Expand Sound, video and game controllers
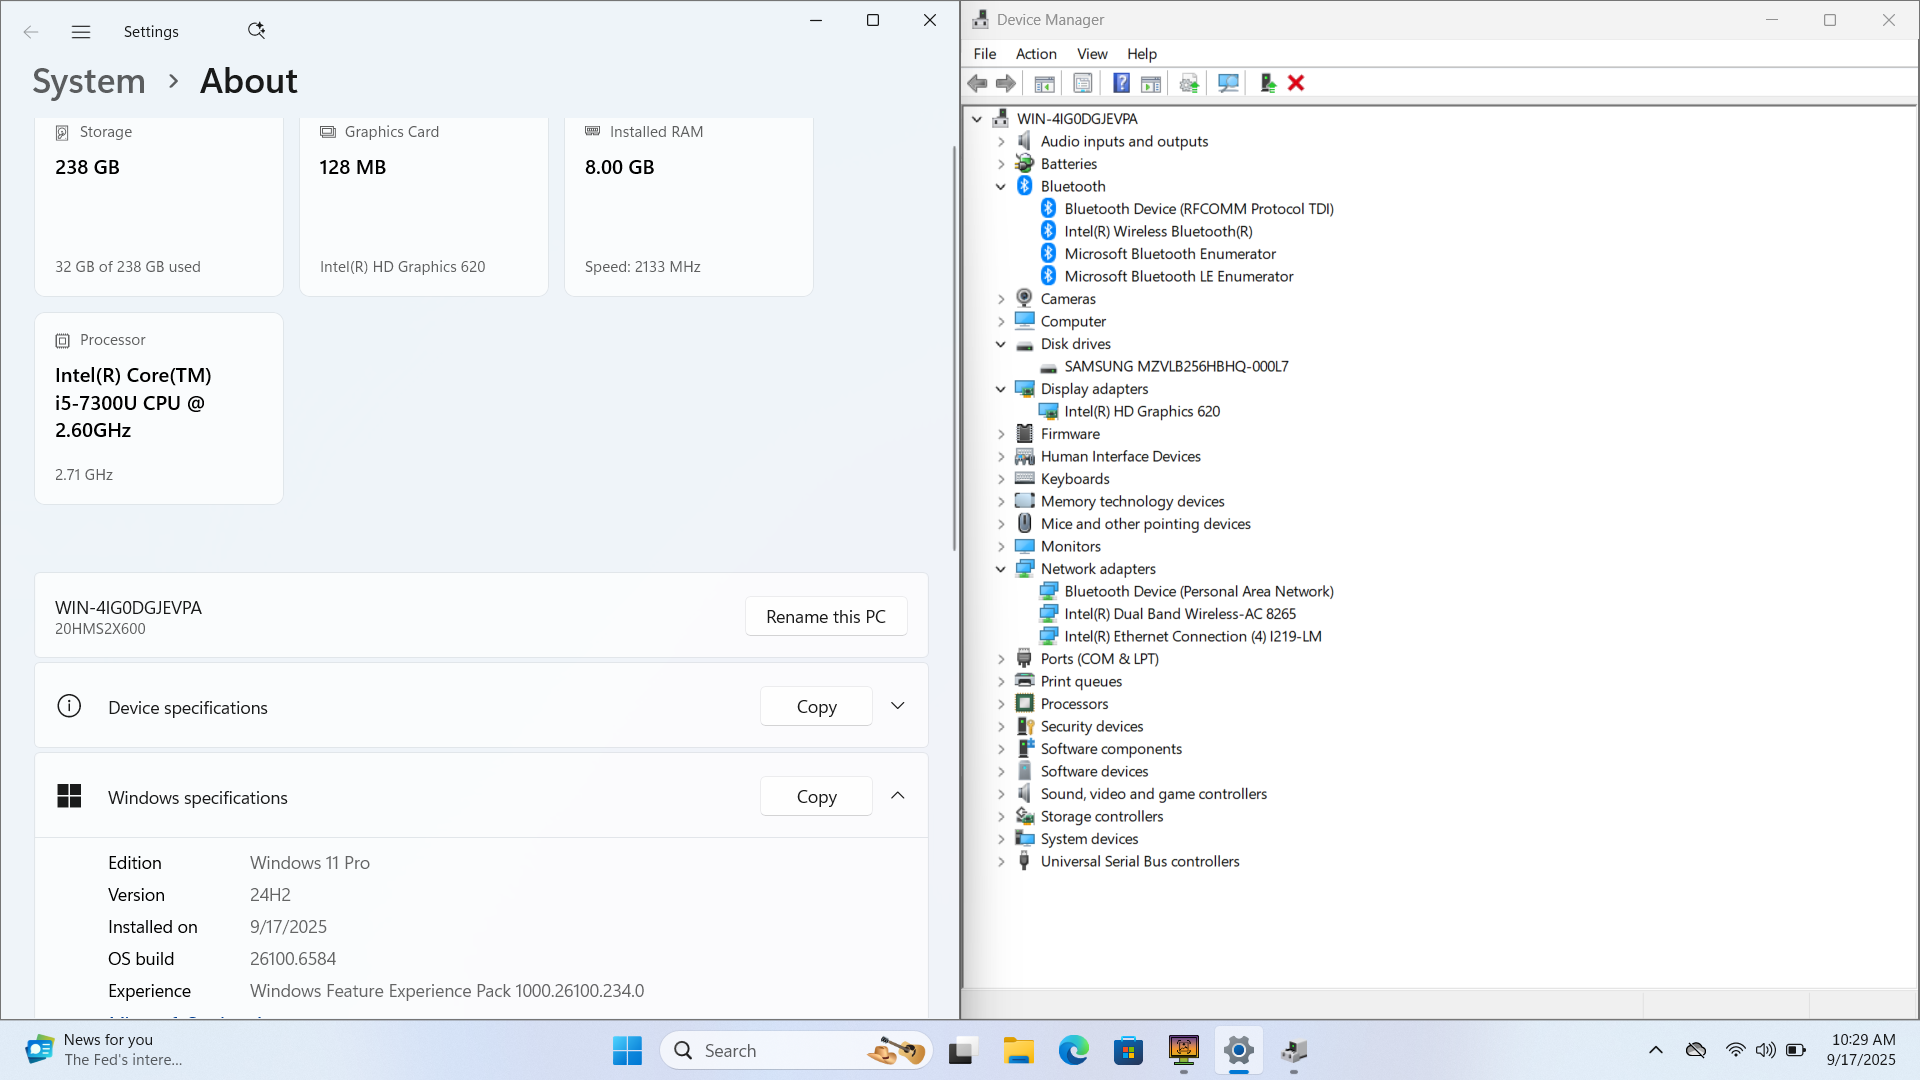 (1001, 794)
